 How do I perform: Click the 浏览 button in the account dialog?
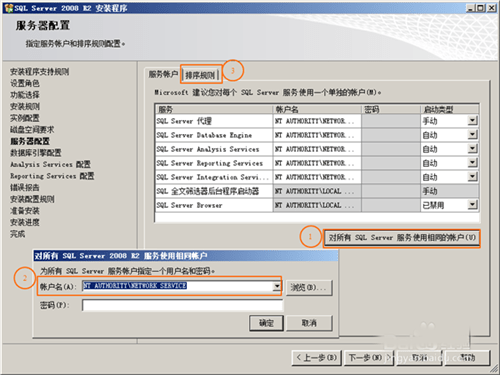pos(309,287)
